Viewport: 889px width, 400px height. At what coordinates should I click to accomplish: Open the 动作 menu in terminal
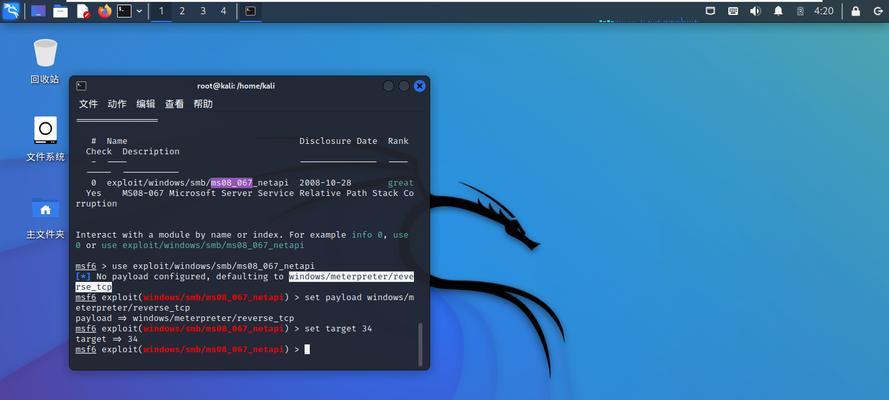pyautogui.click(x=117, y=104)
